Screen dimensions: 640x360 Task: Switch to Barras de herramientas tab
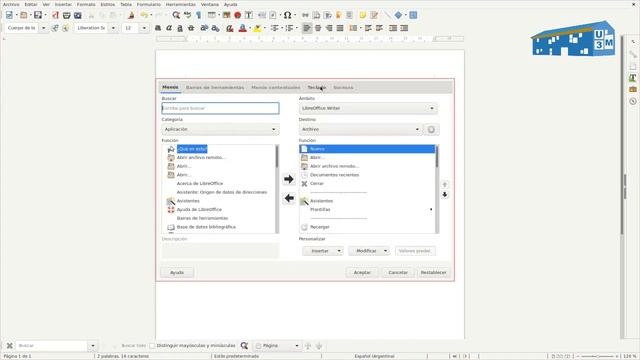[215, 87]
